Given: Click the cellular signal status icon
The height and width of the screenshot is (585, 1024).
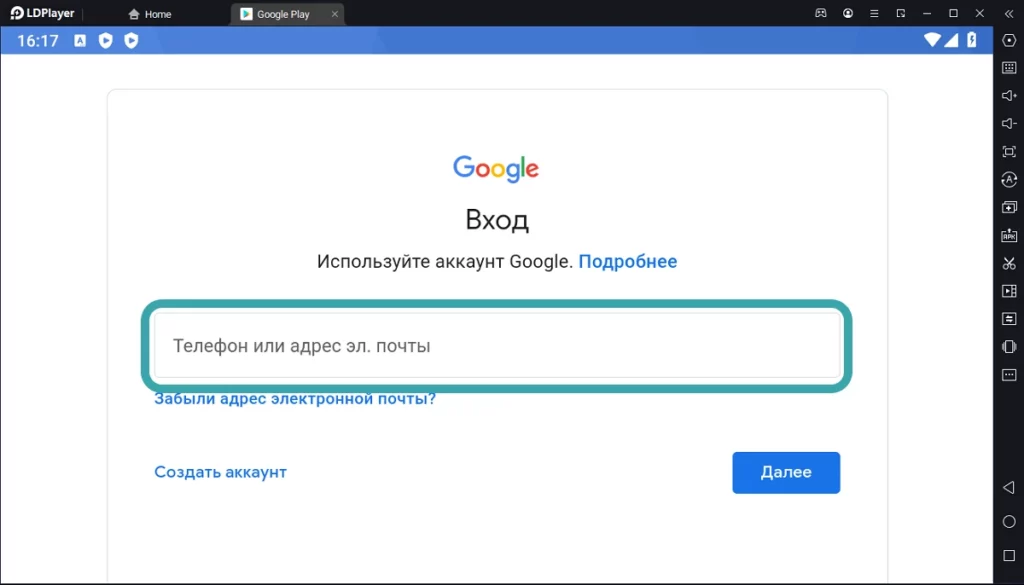Looking at the screenshot, I should 952,40.
